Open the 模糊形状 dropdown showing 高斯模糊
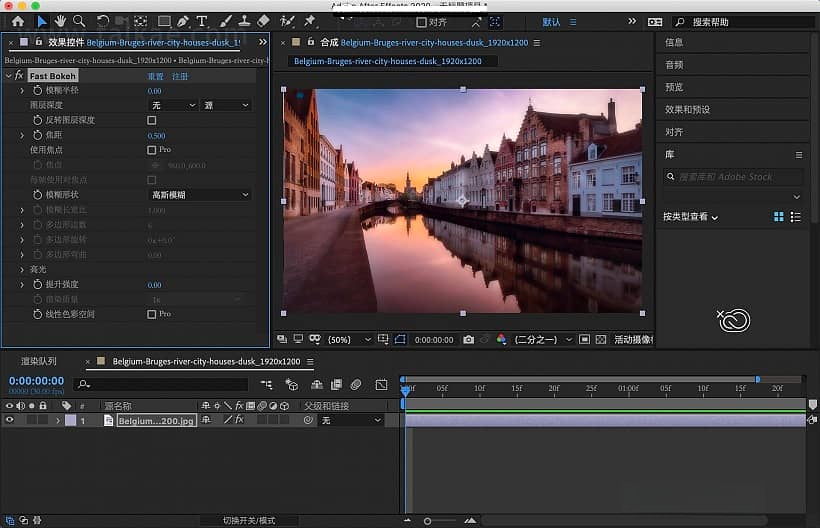The height and width of the screenshot is (528, 820). tap(200, 195)
